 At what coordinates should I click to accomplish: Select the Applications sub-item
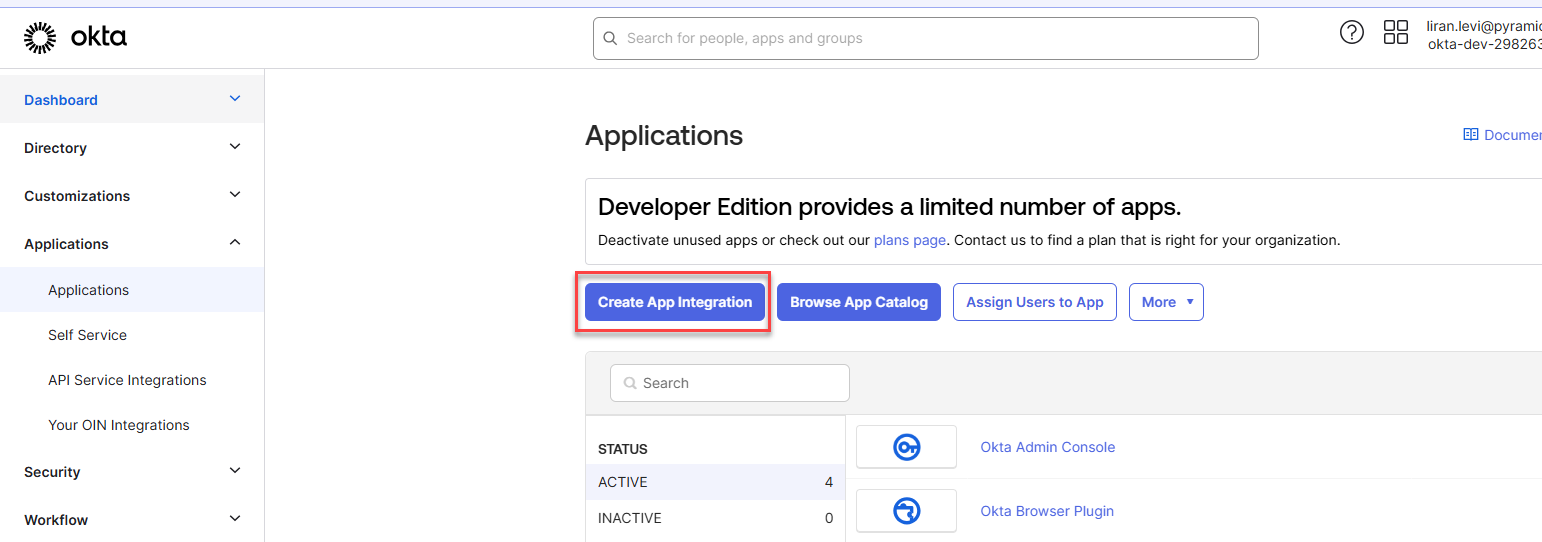[132, 290]
